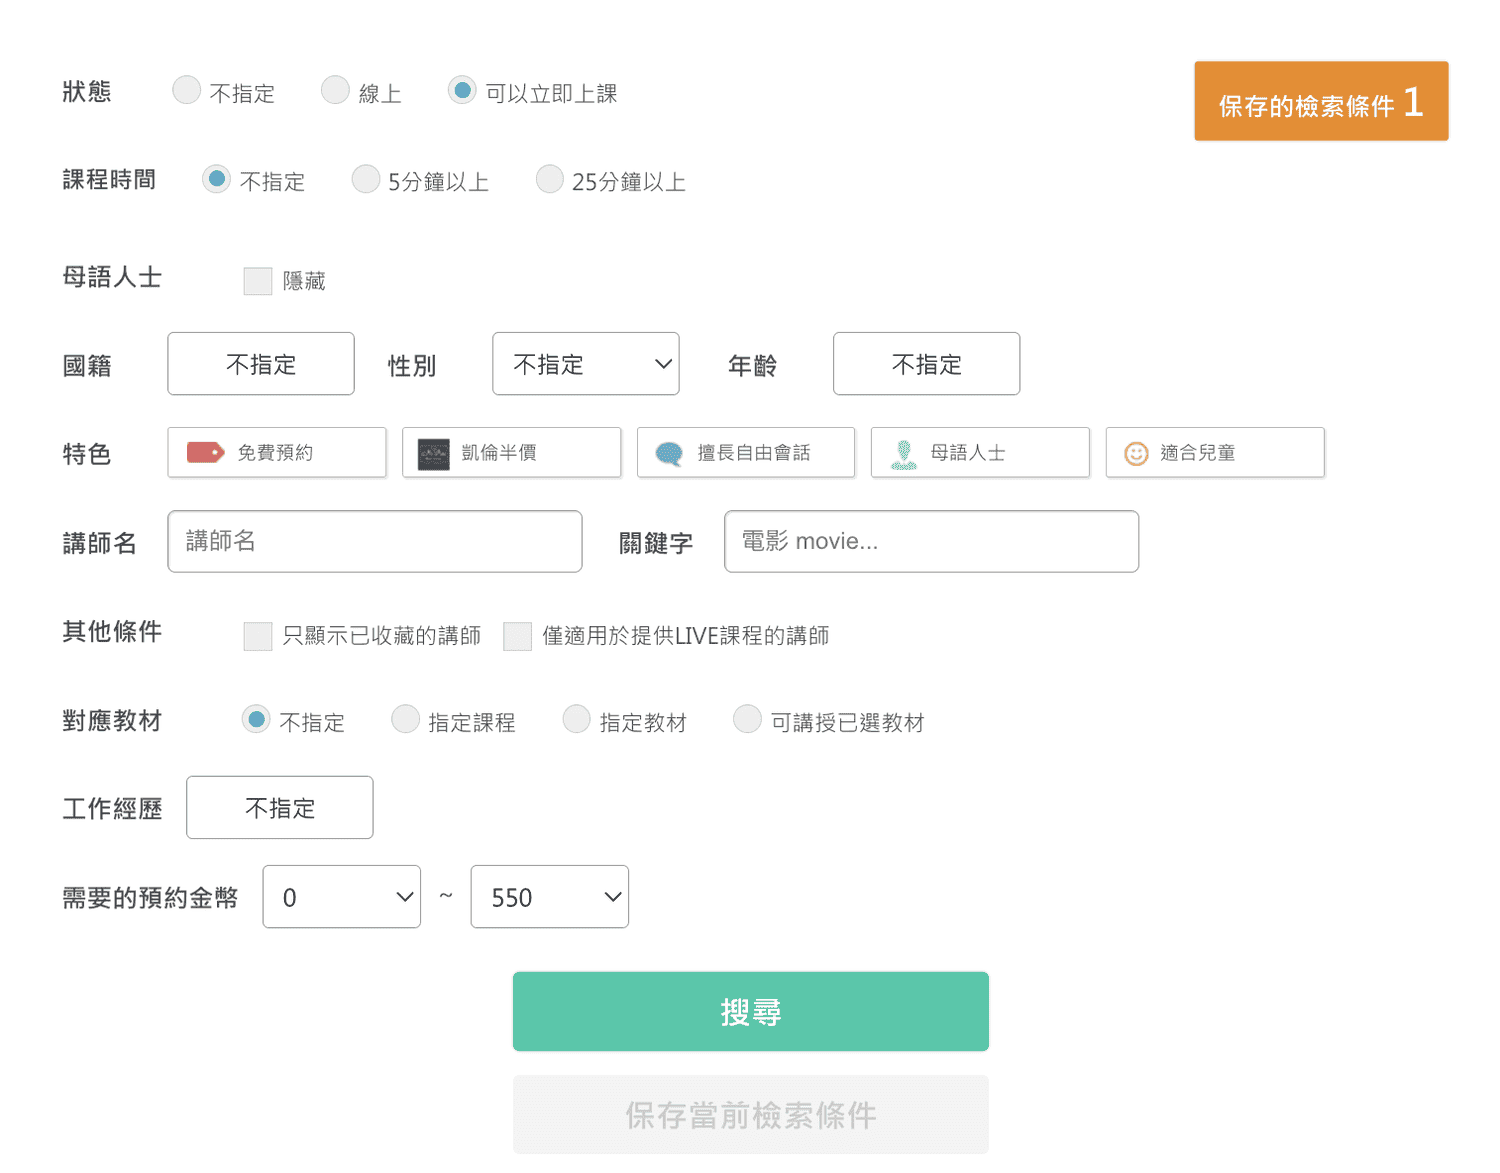The width and height of the screenshot is (1500, 1173).
Task: Select 指定課程 radio button
Action: point(405,719)
